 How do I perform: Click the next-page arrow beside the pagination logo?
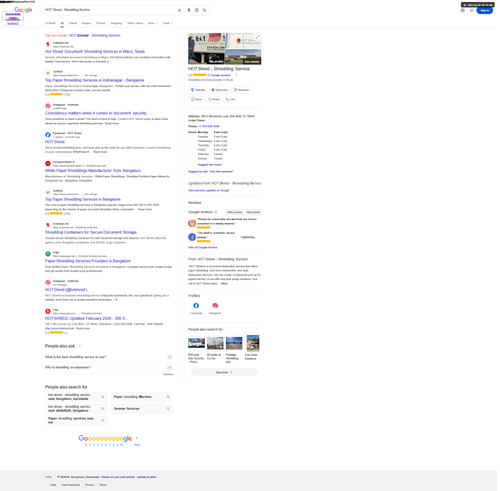click(136, 438)
